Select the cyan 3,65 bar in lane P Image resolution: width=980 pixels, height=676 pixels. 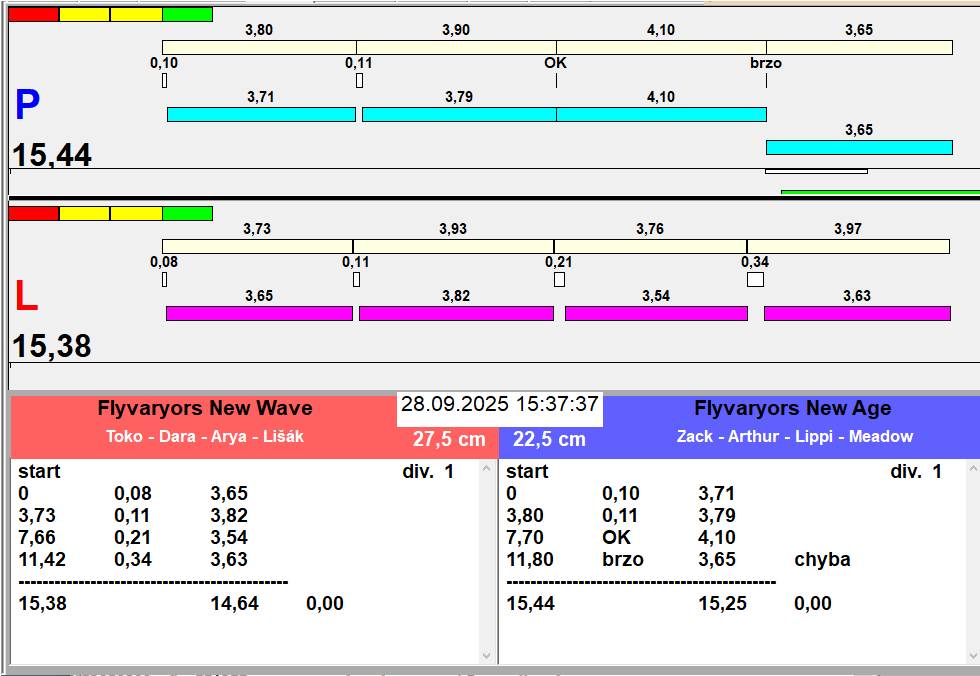coord(858,148)
